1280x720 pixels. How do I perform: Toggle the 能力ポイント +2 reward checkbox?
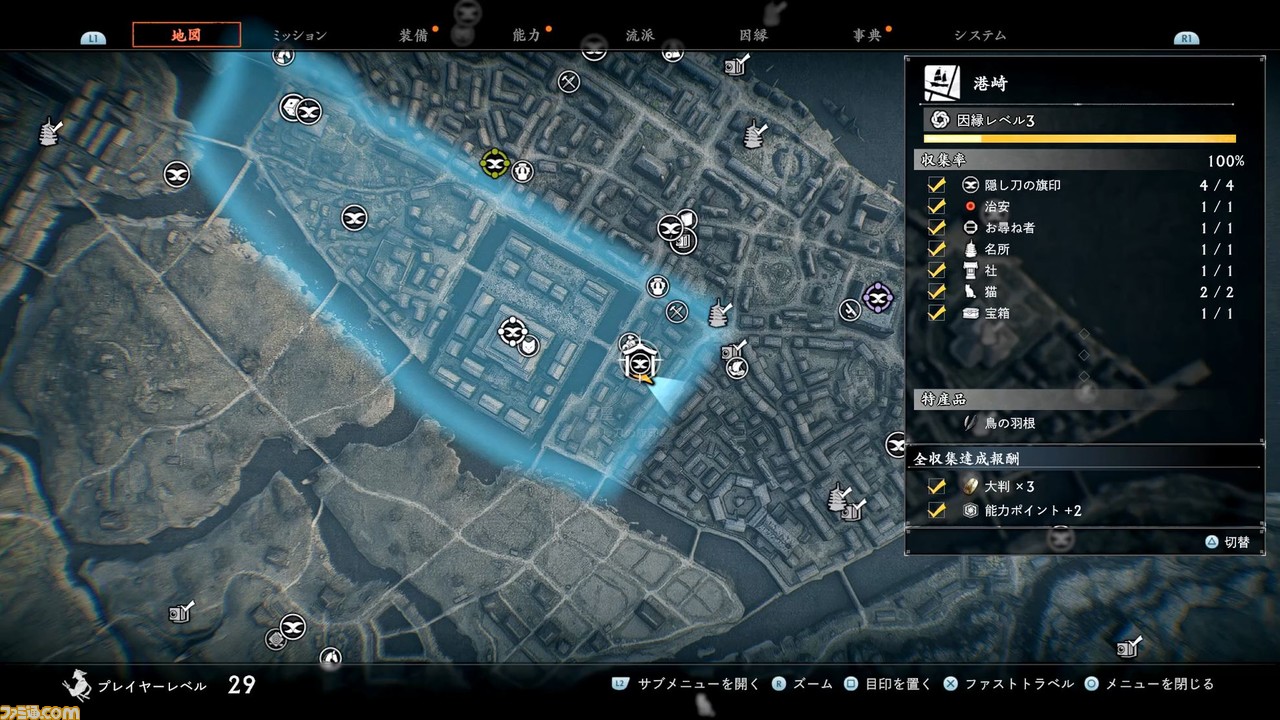pyautogui.click(x=937, y=510)
